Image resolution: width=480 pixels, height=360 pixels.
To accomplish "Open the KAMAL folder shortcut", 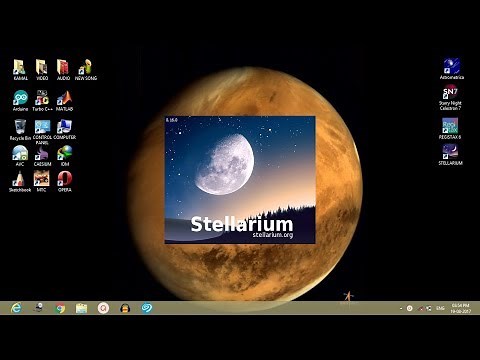I will tap(20, 70).
